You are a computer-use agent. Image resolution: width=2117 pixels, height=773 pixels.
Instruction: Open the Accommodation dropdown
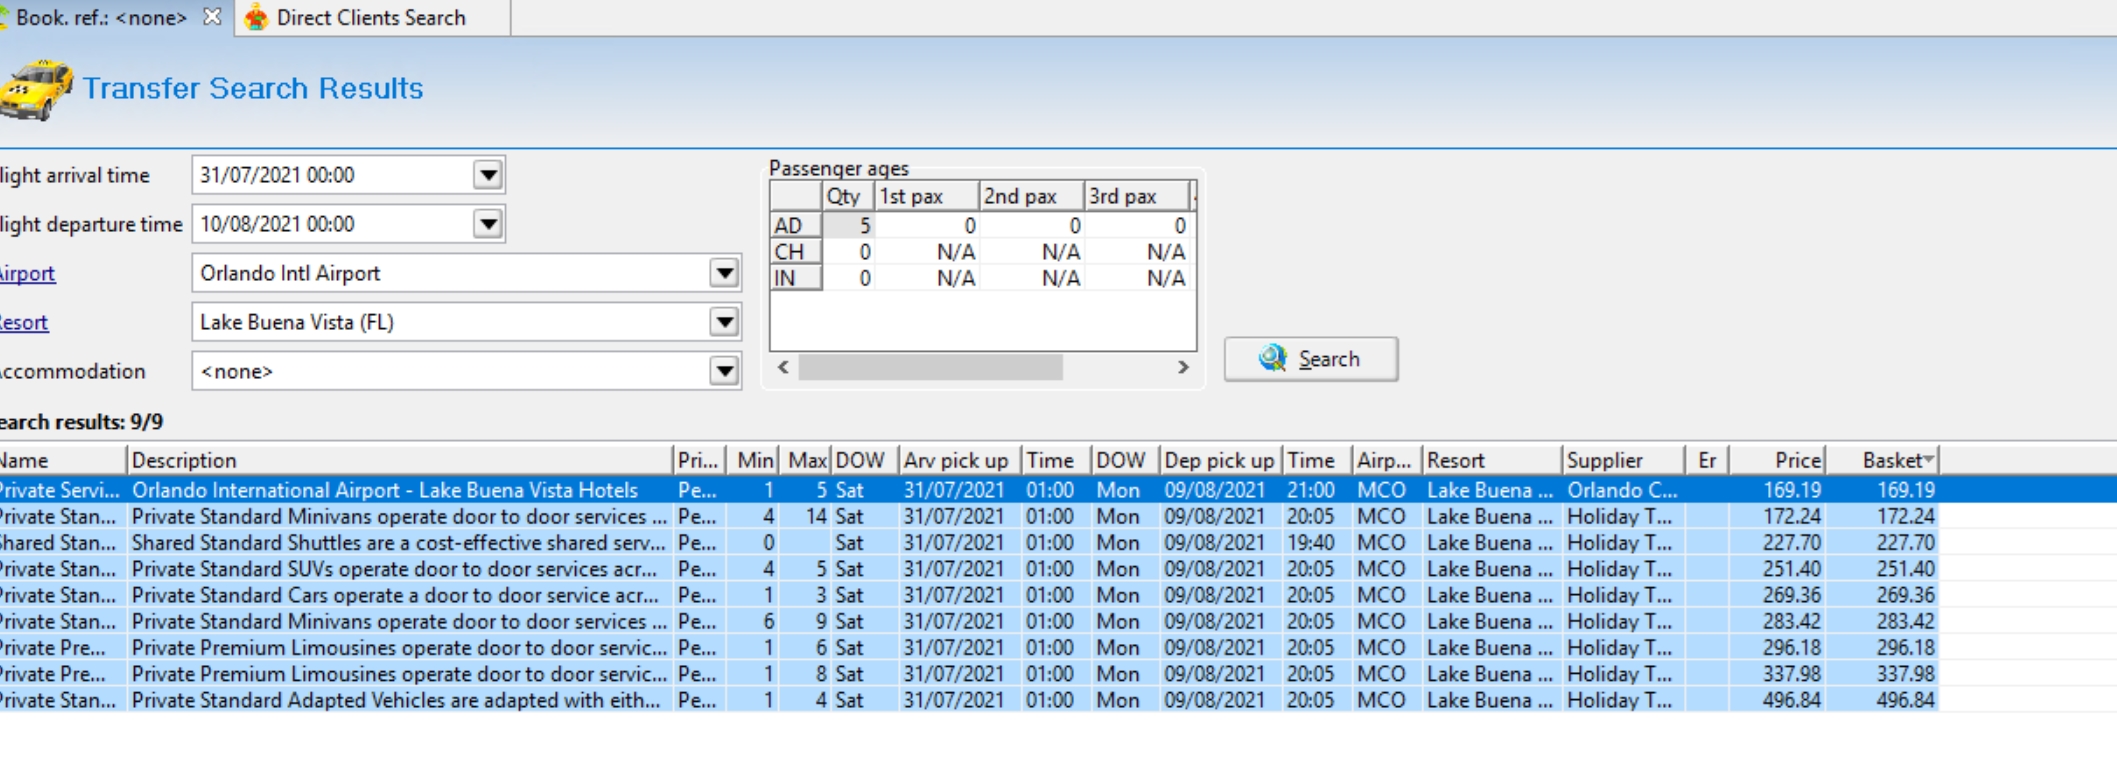[725, 371]
